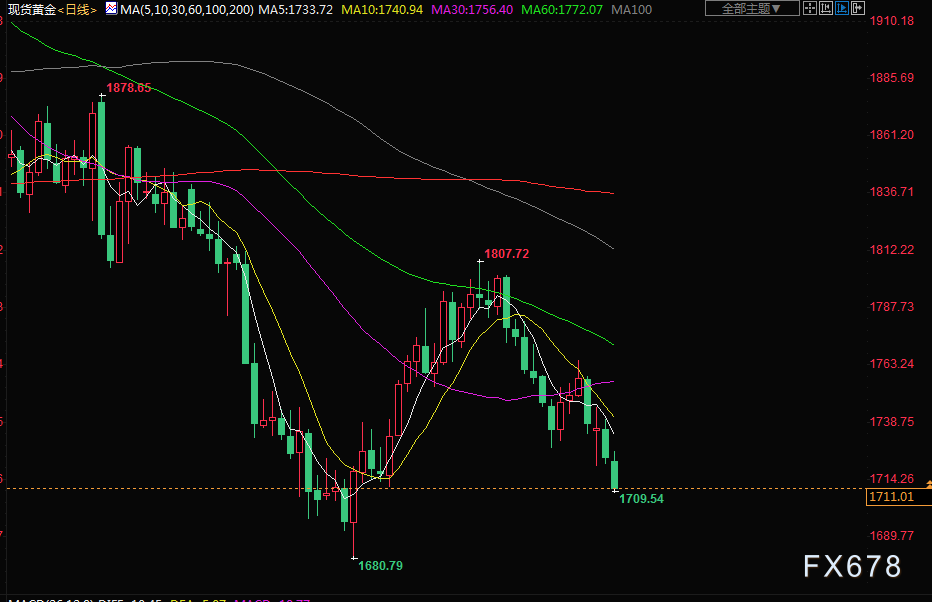932x602 pixels.
Task: Click the current price tag 1711.01
Action: (892, 497)
